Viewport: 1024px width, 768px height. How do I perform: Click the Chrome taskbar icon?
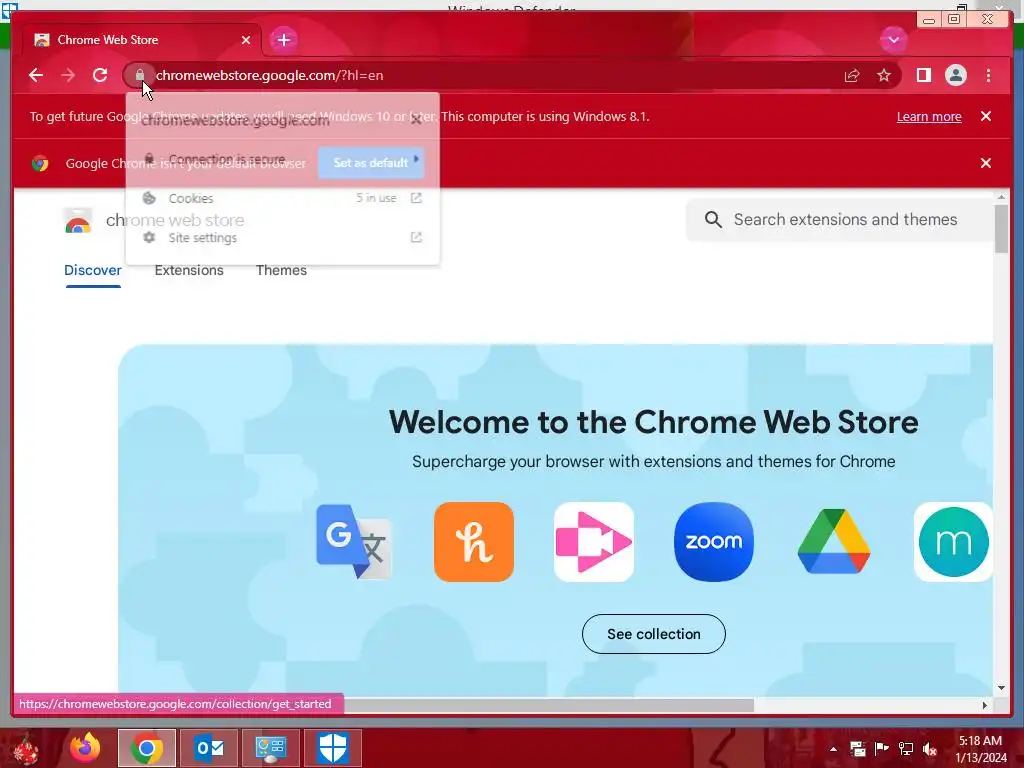pos(147,748)
